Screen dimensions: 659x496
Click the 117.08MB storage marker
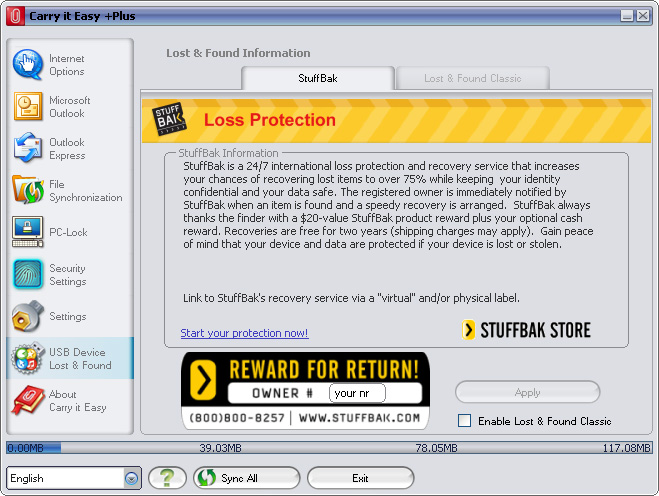pyautogui.click(x=627, y=448)
